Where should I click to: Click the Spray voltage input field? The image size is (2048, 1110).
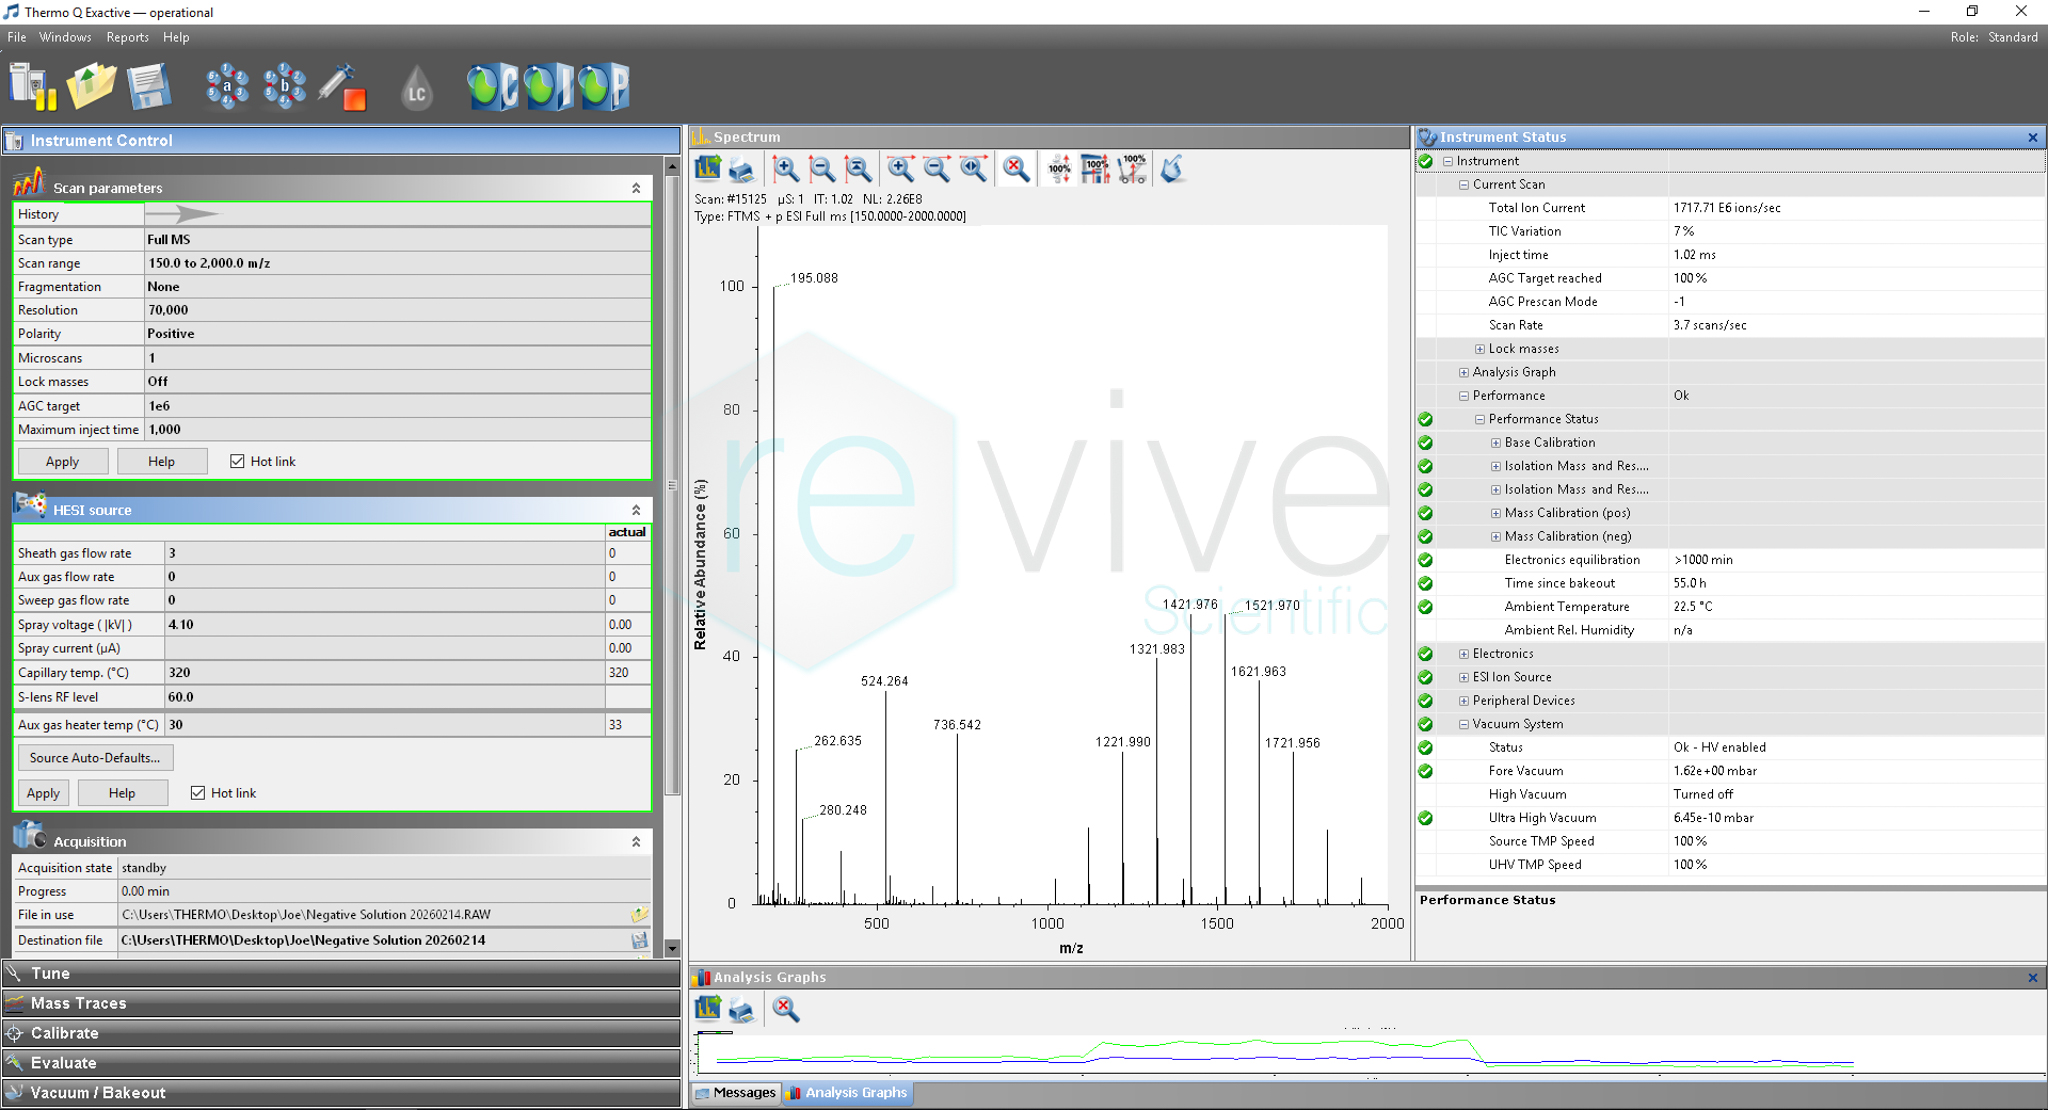click(384, 624)
